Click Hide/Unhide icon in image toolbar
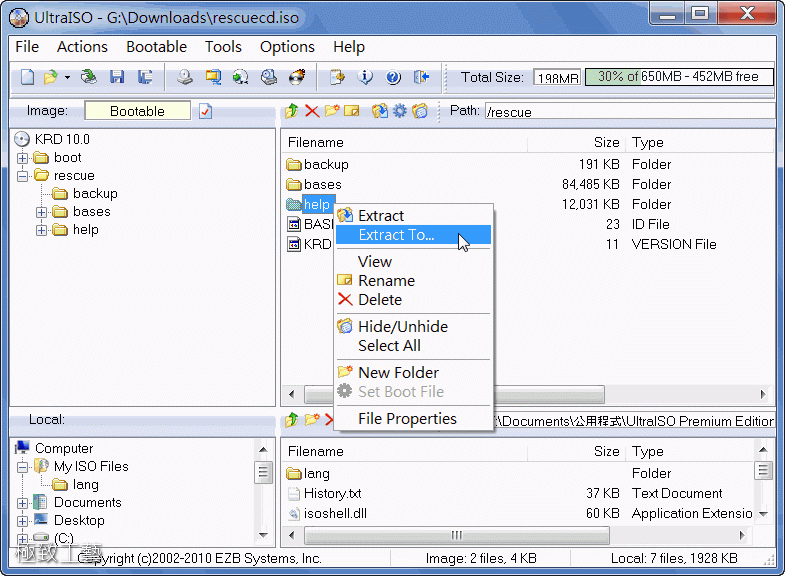The height and width of the screenshot is (576, 785). 420,111
